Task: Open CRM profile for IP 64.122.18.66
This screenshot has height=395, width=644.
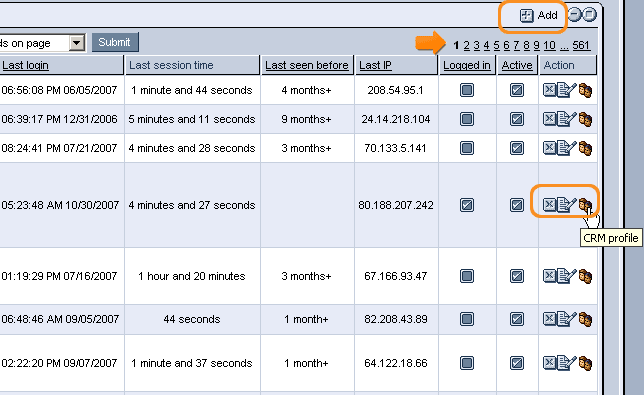Action: point(585,363)
